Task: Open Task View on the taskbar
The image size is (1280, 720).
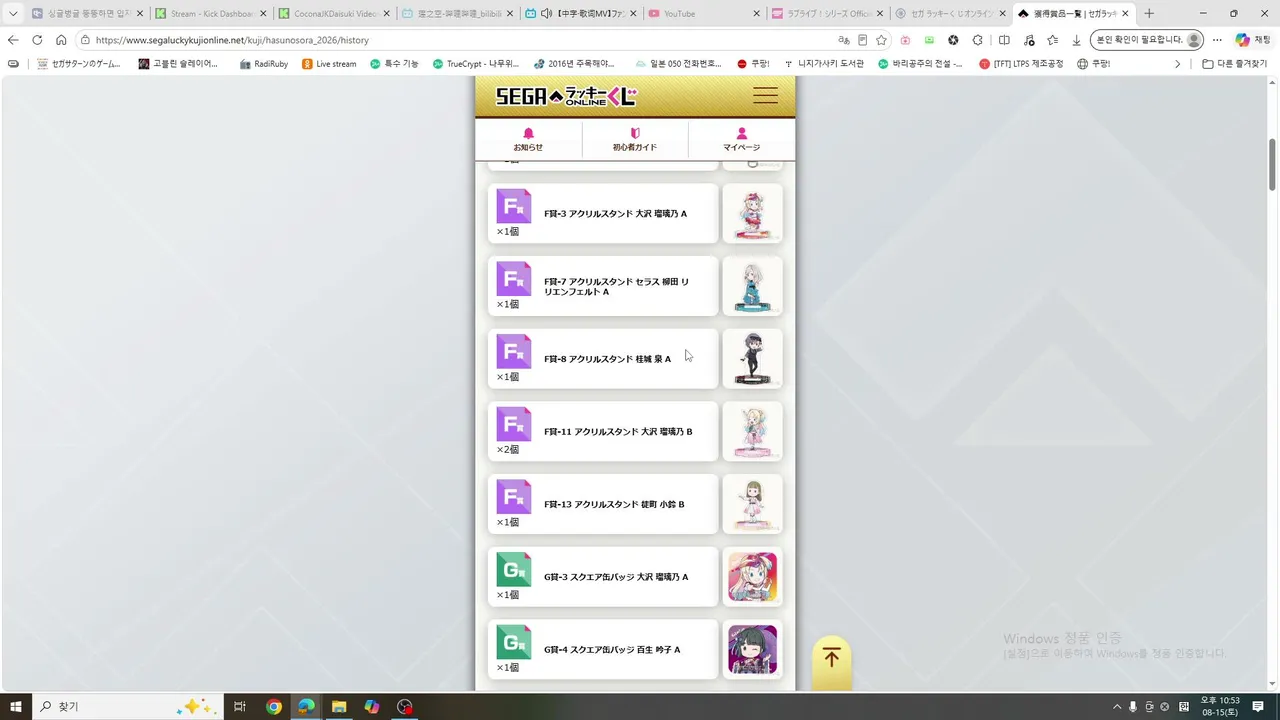Action: click(x=240, y=707)
